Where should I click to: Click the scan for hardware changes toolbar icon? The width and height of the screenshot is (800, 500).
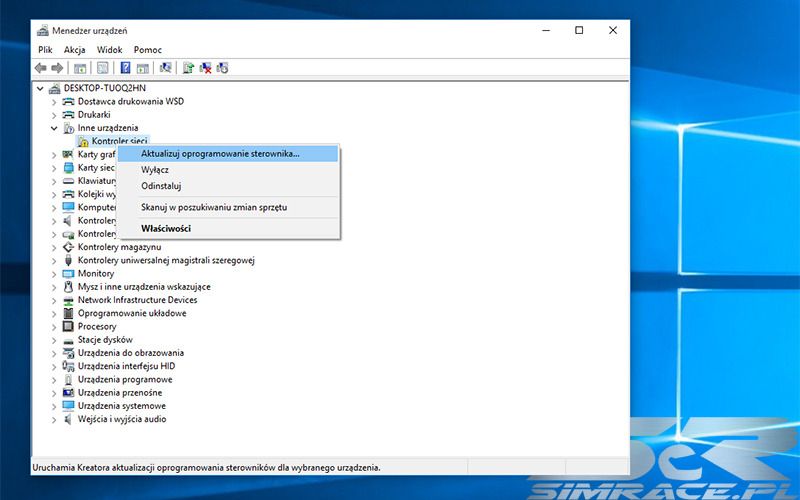point(165,68)
